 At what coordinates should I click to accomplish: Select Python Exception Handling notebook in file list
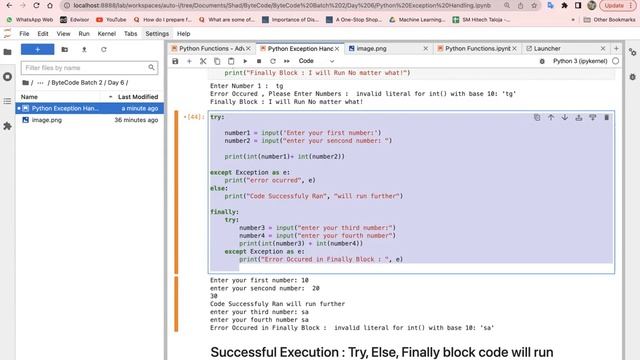pos(89,109)
